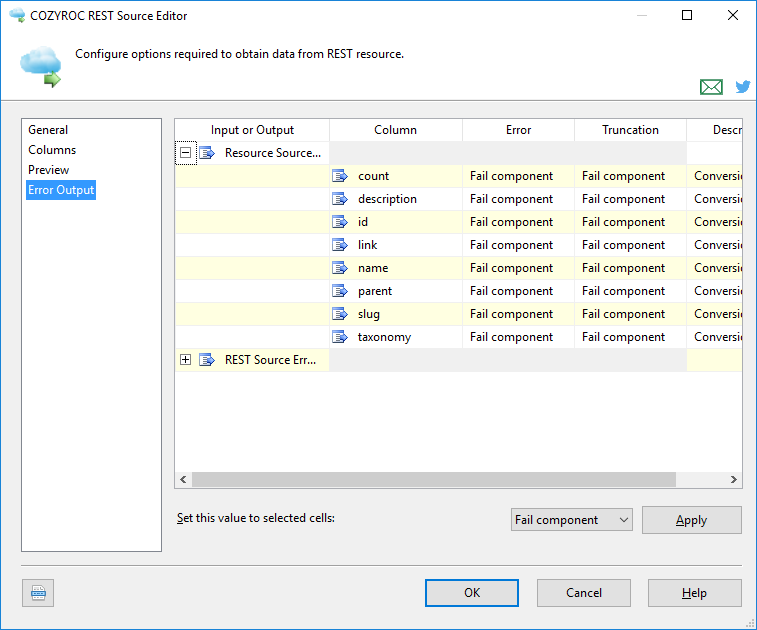Screen dimensions: 757x630
Task: Click the taxonomy column name
Action: click(384, 337)
